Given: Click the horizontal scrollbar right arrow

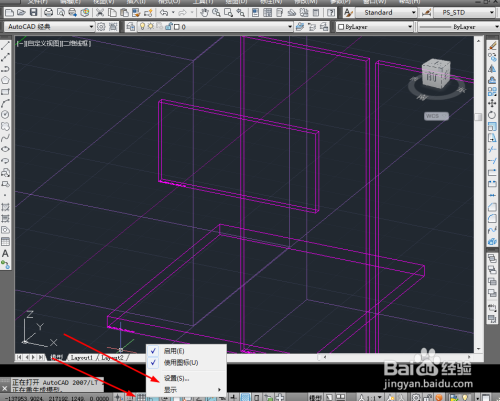Looking at the screenshot, I should 469,357.
